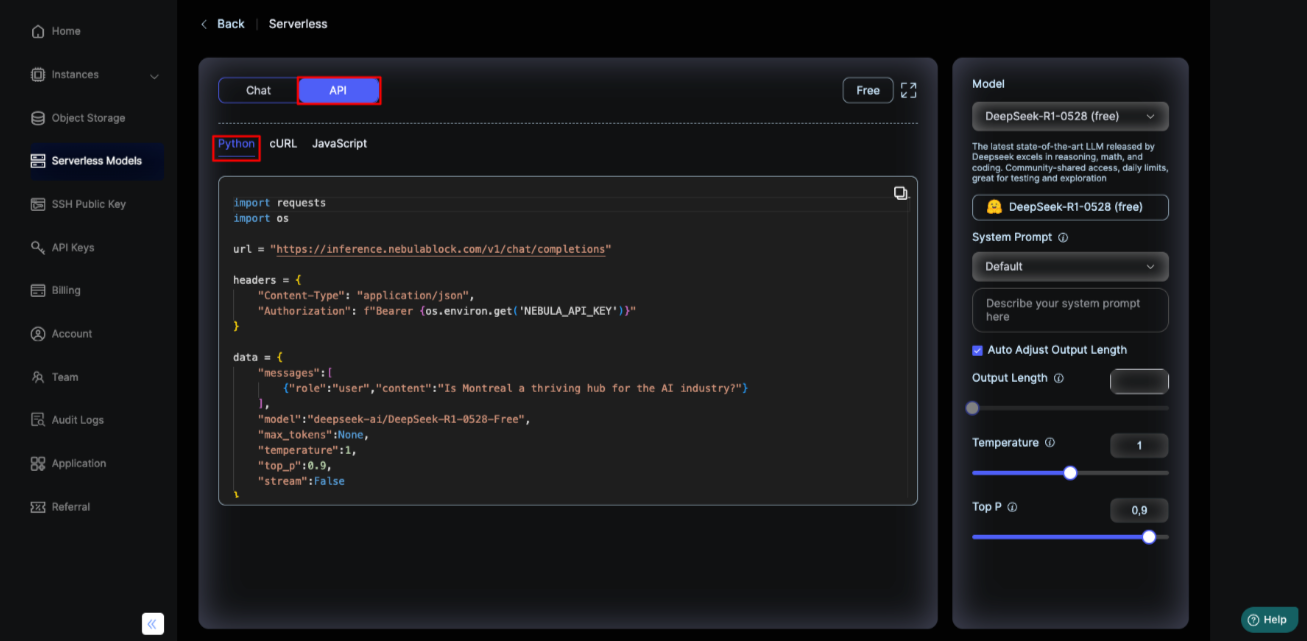Image resolution: width=1307 pixels, height=641 pixels.
Task: Click the 'Serverless' breadcrumb text
Action: tap(298, 24)
